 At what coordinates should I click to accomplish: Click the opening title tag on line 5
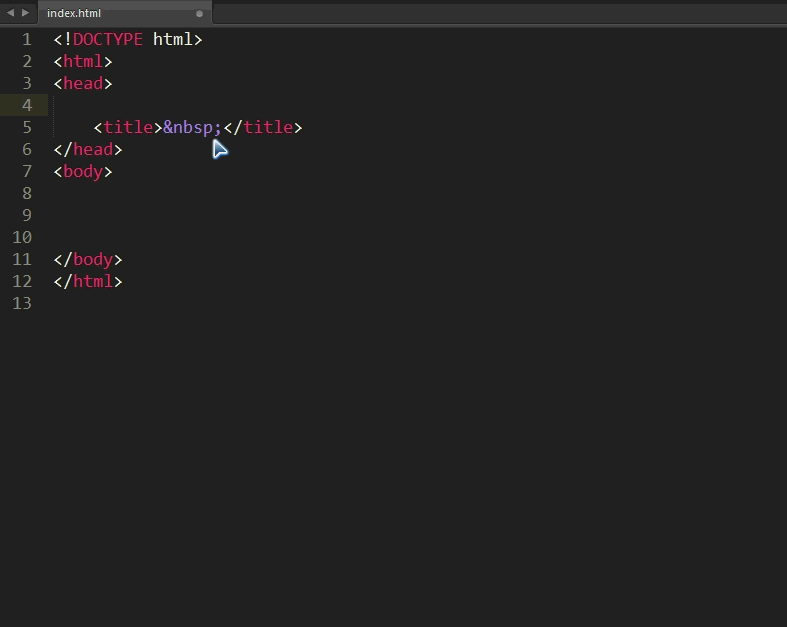coord(127,128)
